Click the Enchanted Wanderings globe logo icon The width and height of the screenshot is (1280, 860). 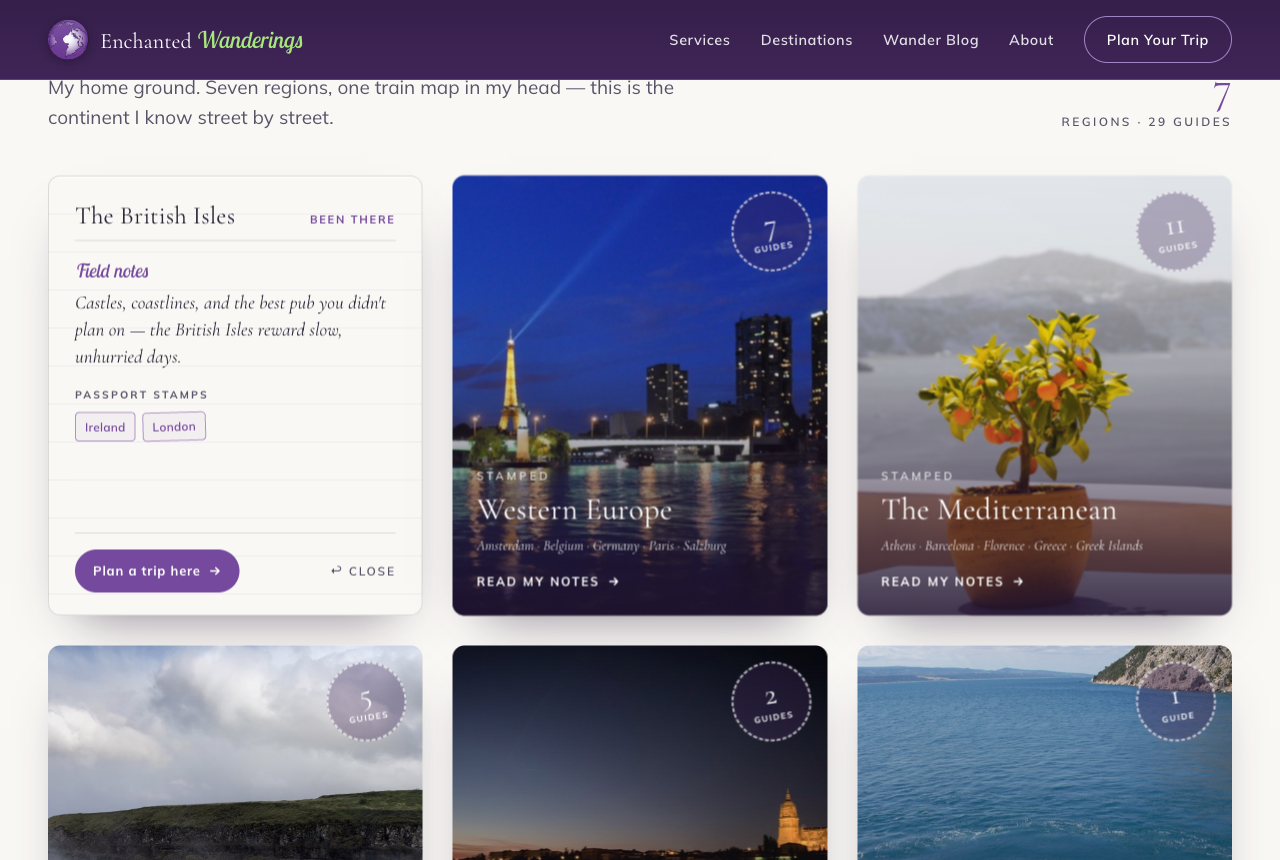(68, 40)
